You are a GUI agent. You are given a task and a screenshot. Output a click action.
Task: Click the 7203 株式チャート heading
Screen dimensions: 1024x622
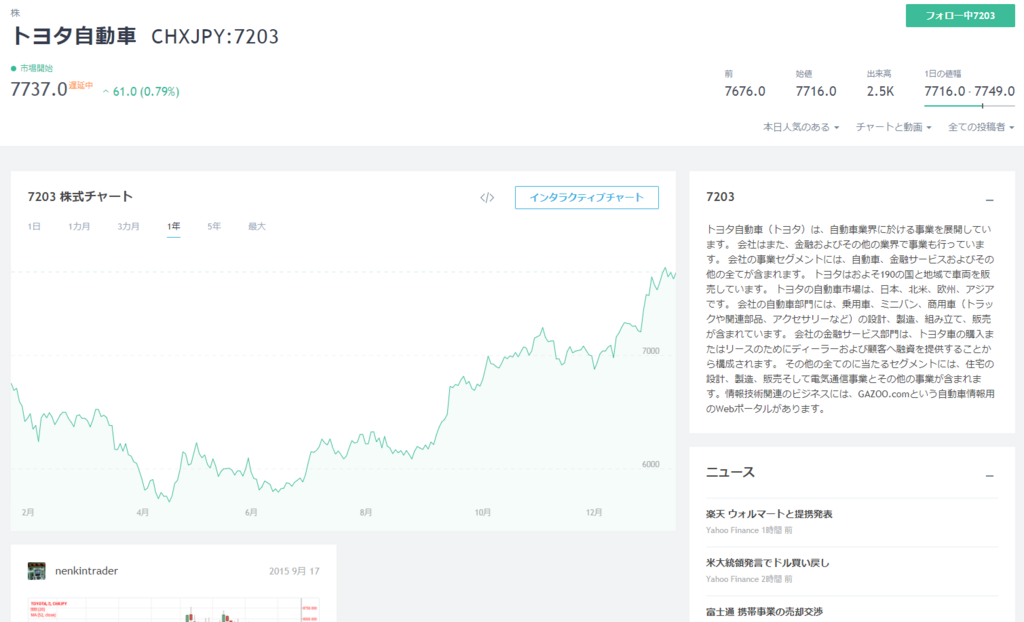point(80,197)
